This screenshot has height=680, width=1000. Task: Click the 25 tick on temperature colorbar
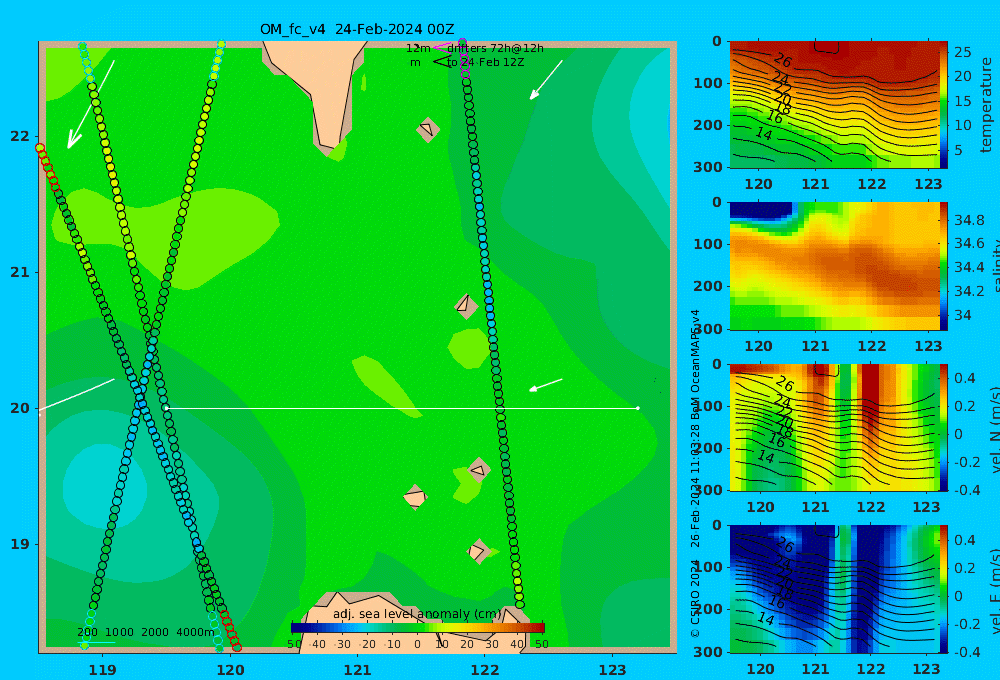962,52
